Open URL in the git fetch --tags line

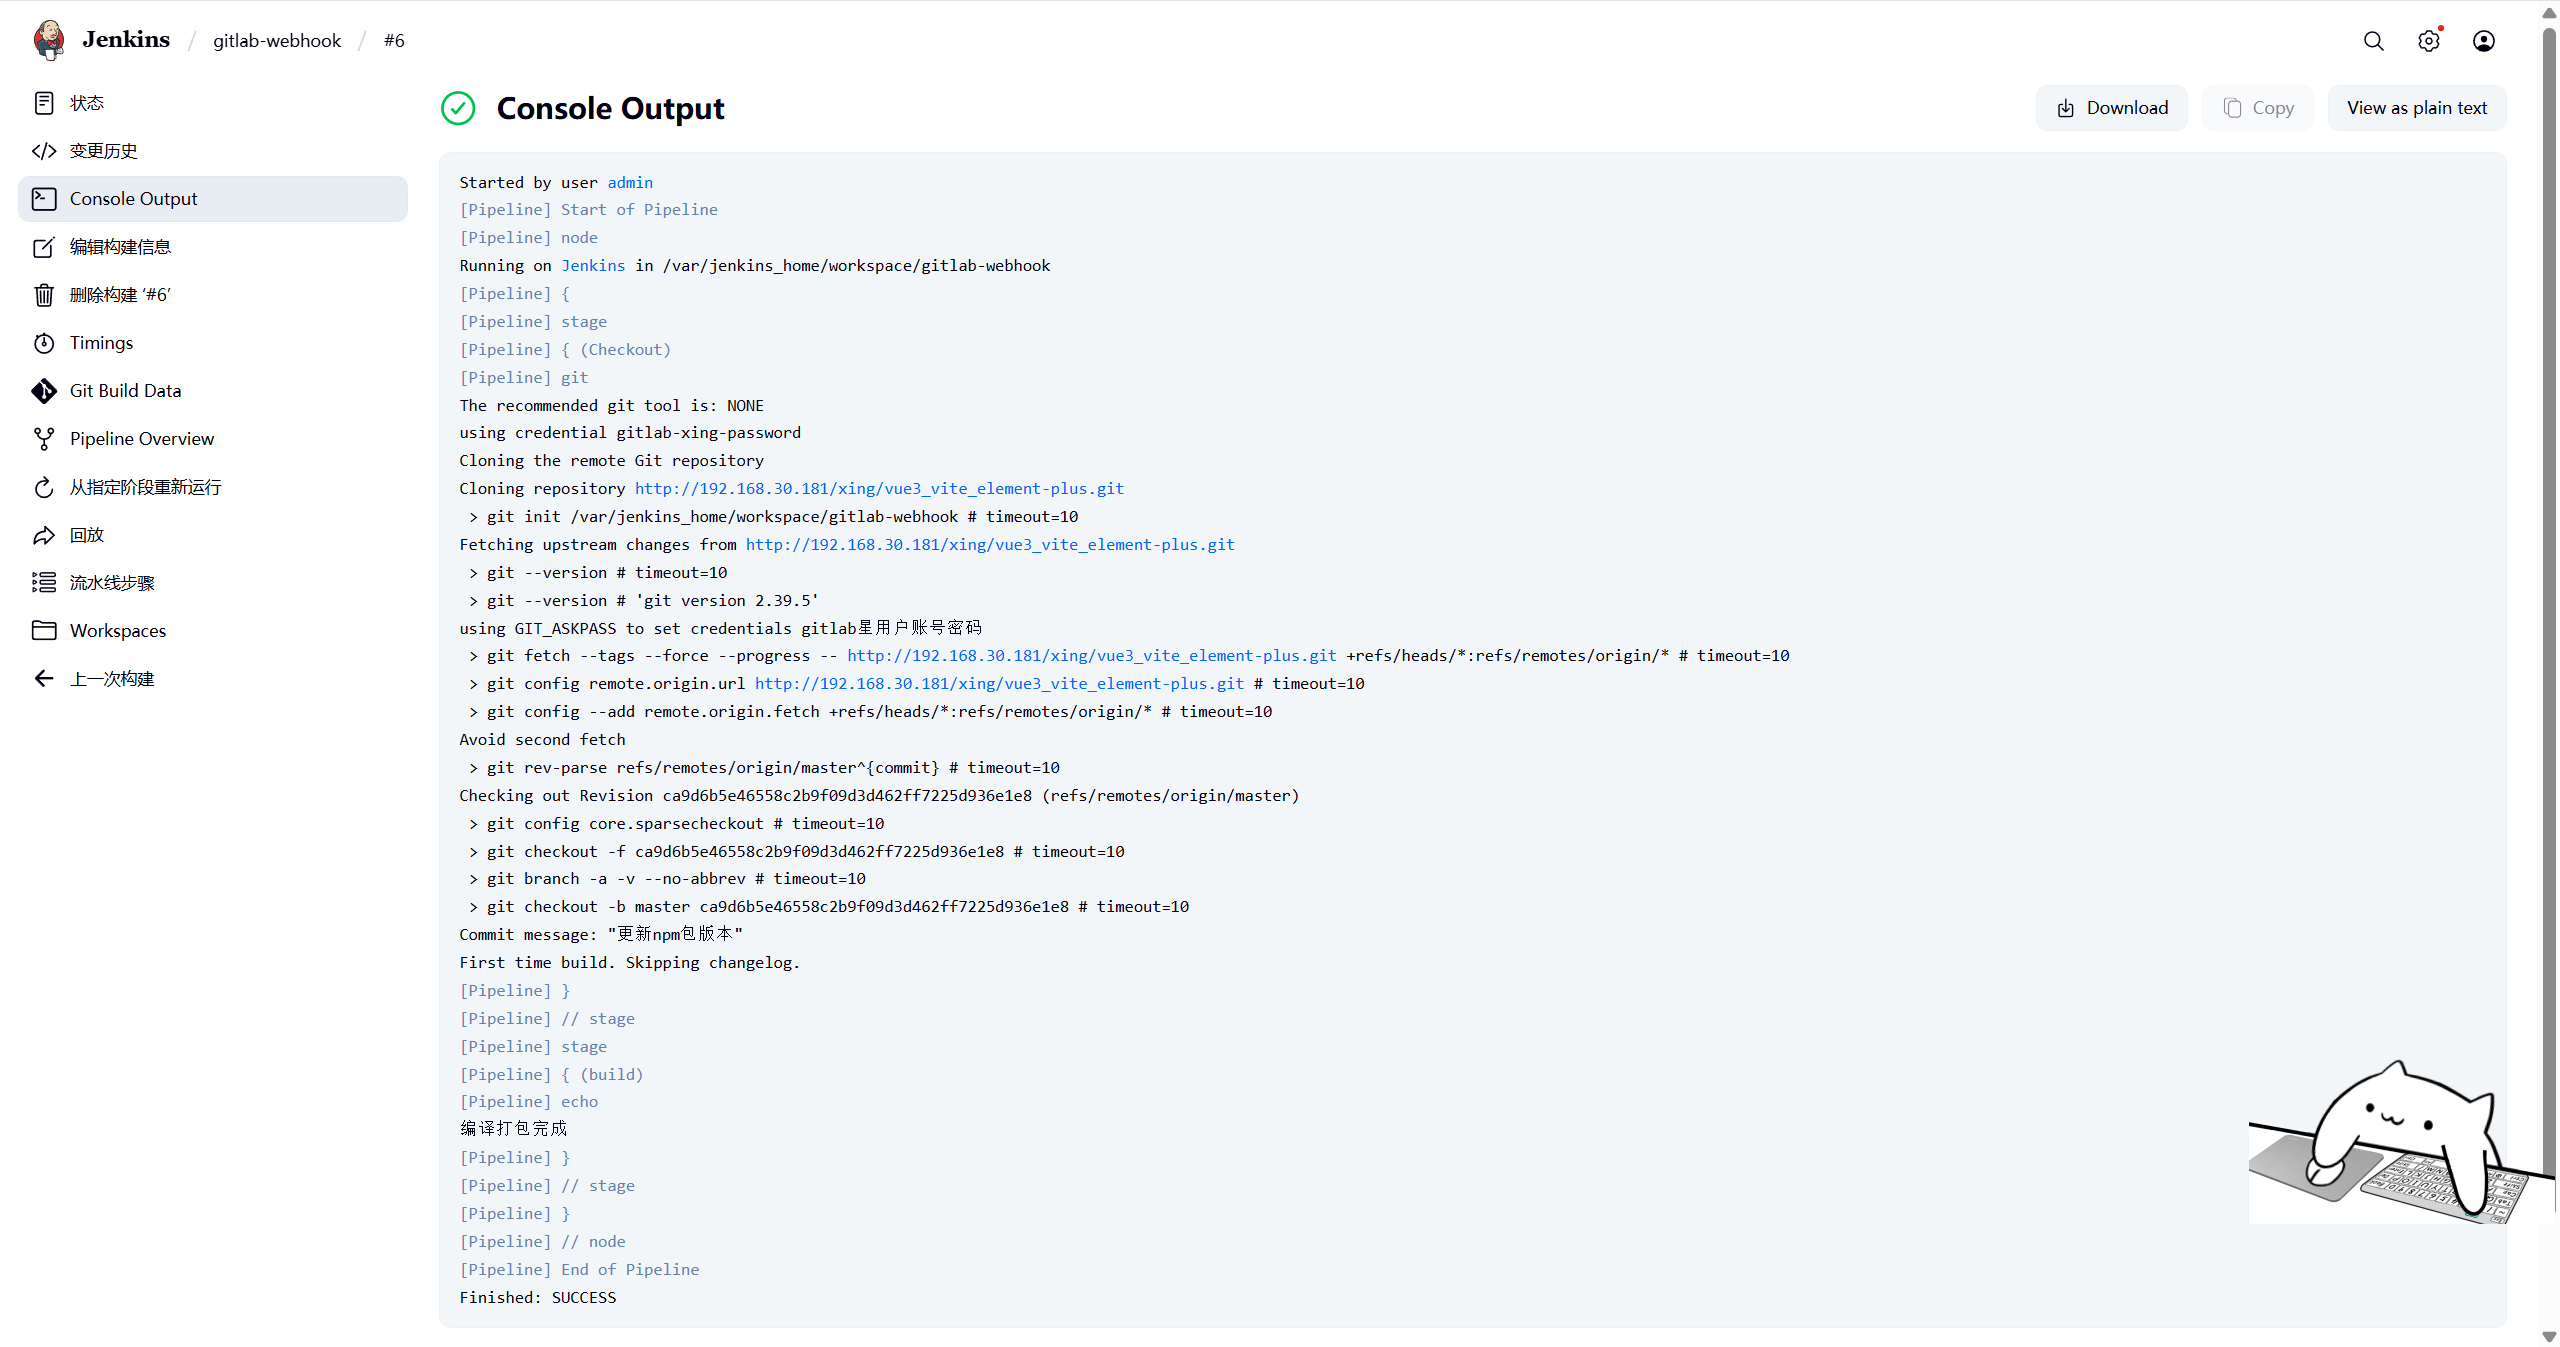coord(1092,655)
